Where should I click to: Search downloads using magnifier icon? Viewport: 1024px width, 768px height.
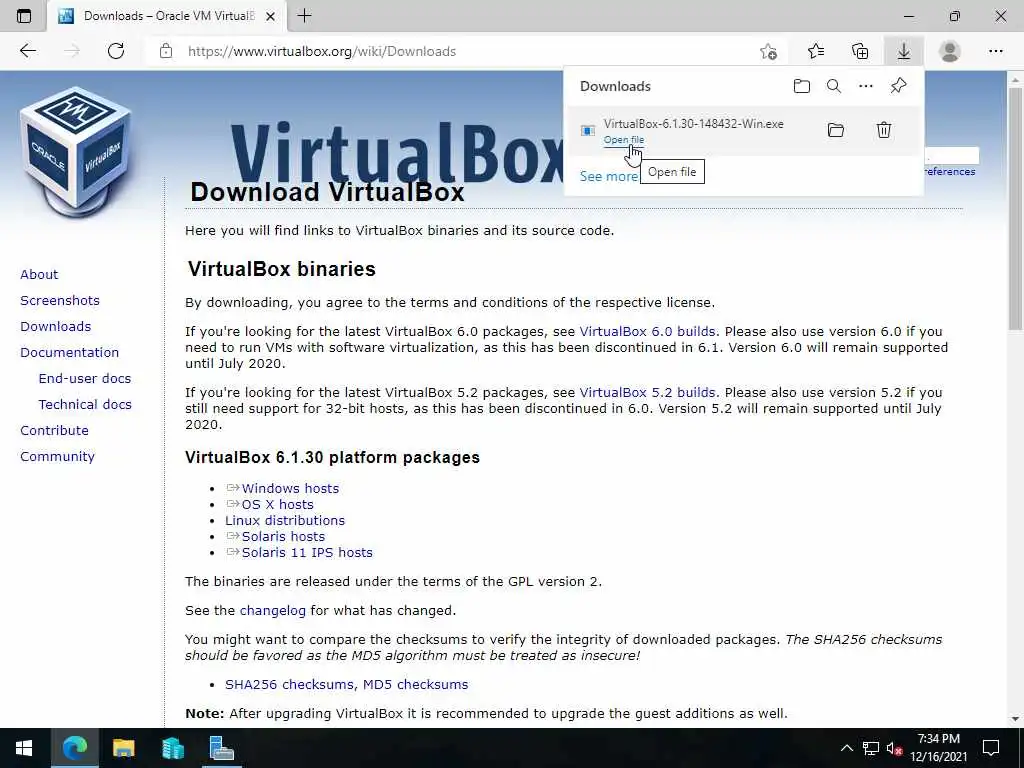coord(834,86)
